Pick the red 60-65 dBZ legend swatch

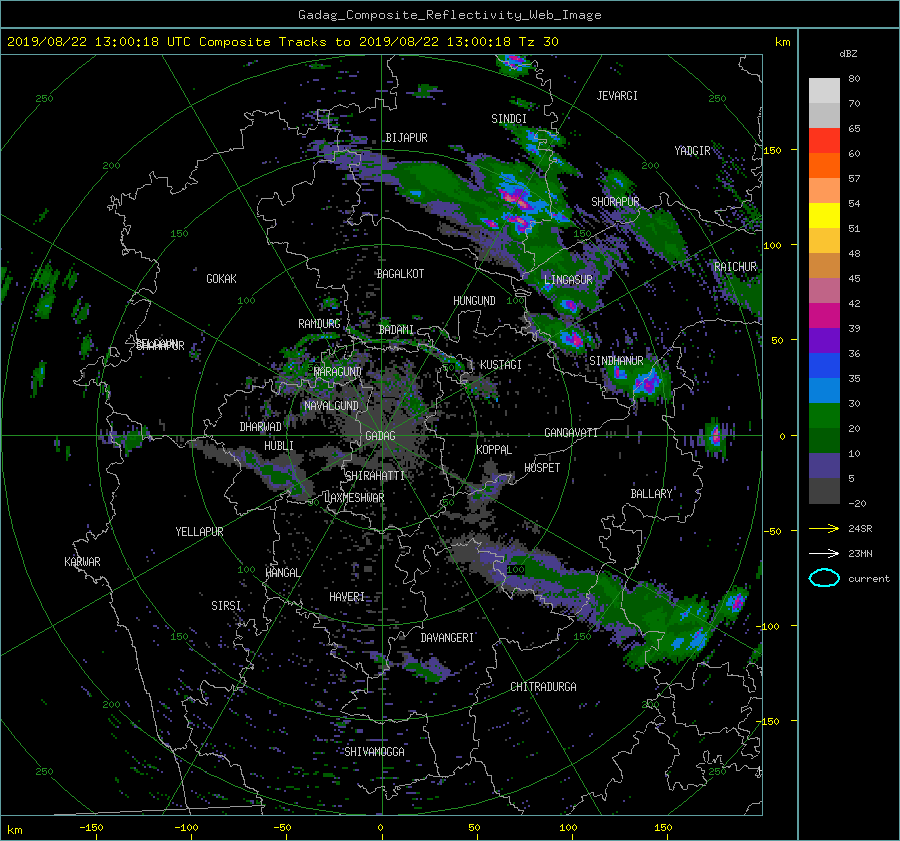(824, 140)
